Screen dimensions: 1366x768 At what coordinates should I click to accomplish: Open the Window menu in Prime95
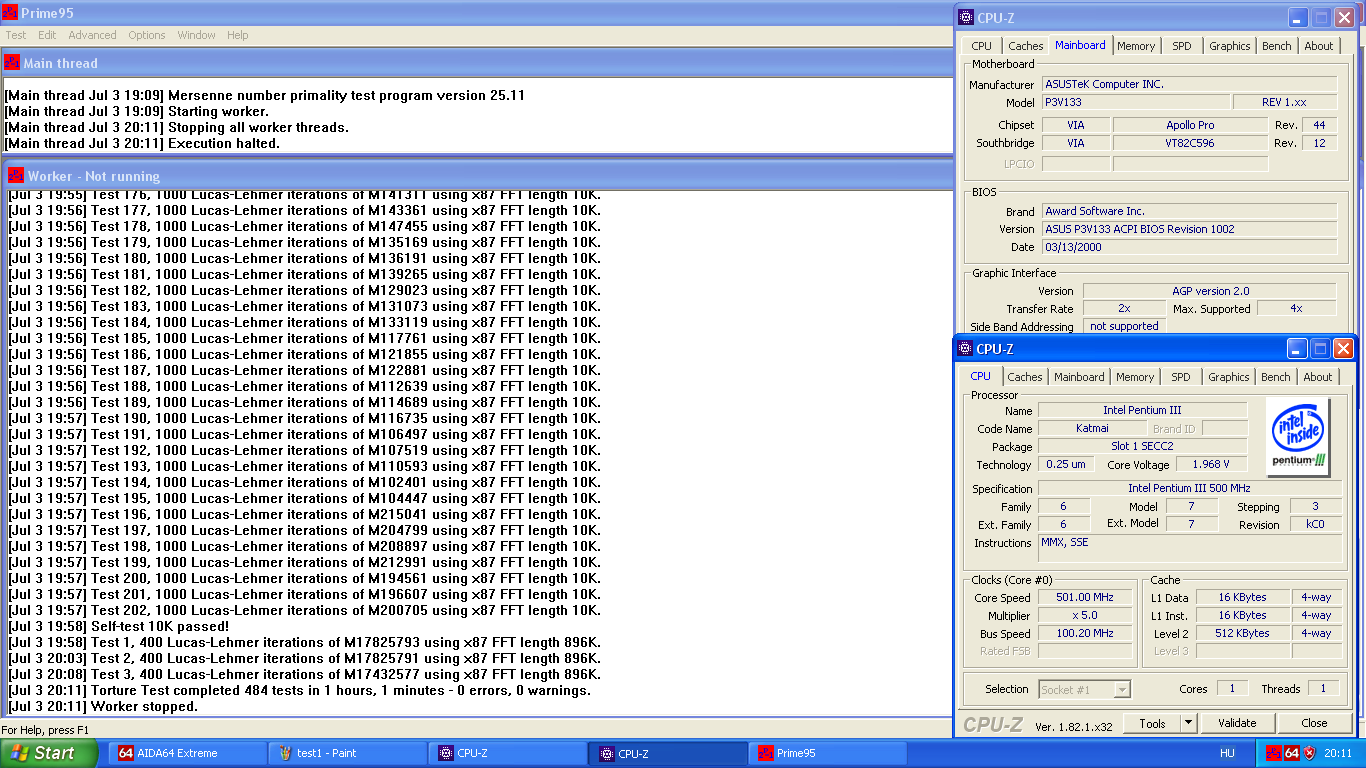click(x=197, y=35)
